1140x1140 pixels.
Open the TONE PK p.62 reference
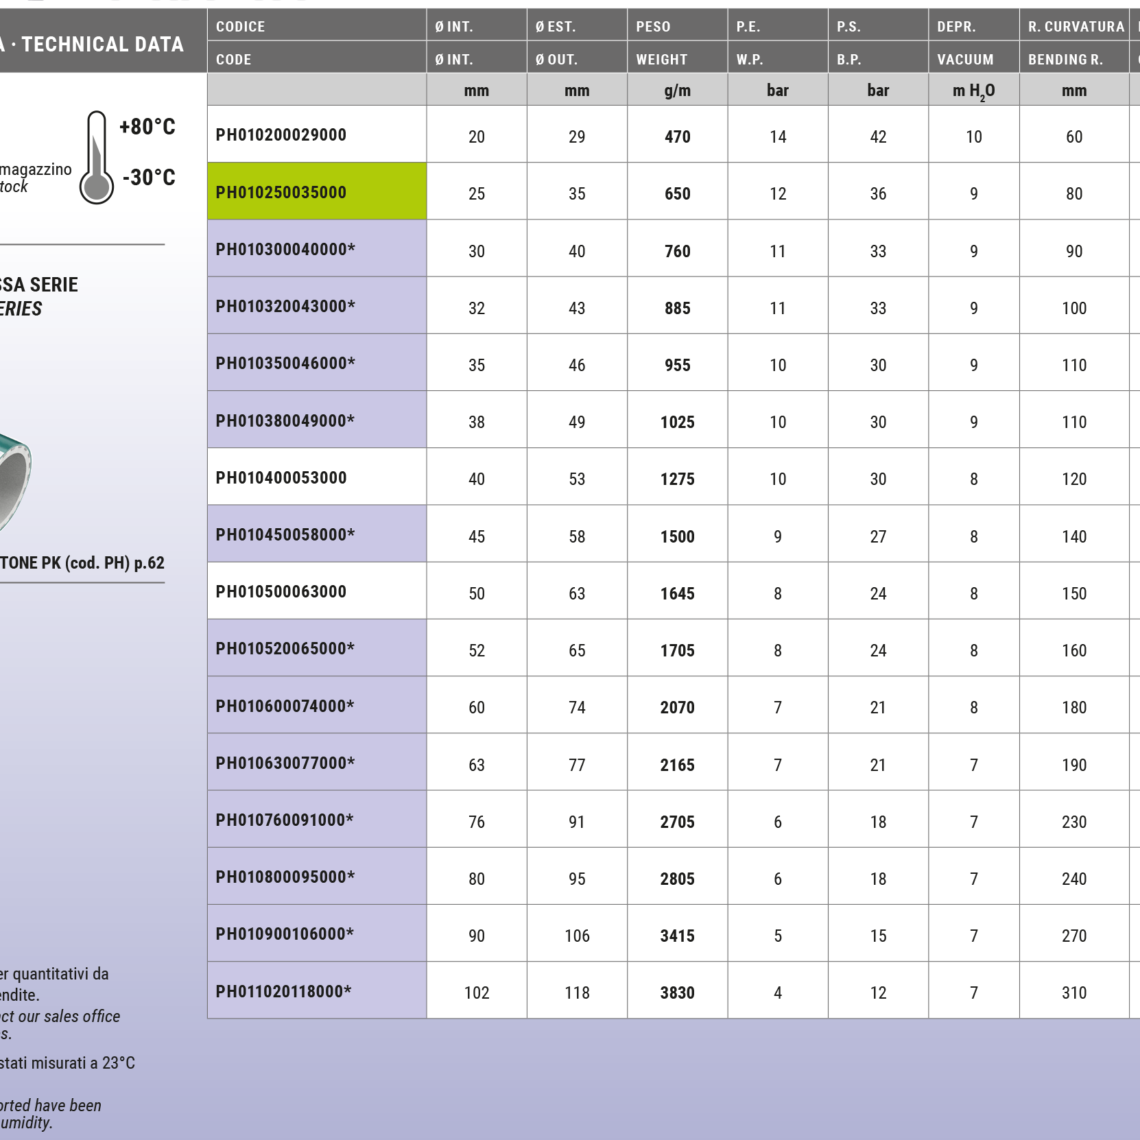pos(82,563)
